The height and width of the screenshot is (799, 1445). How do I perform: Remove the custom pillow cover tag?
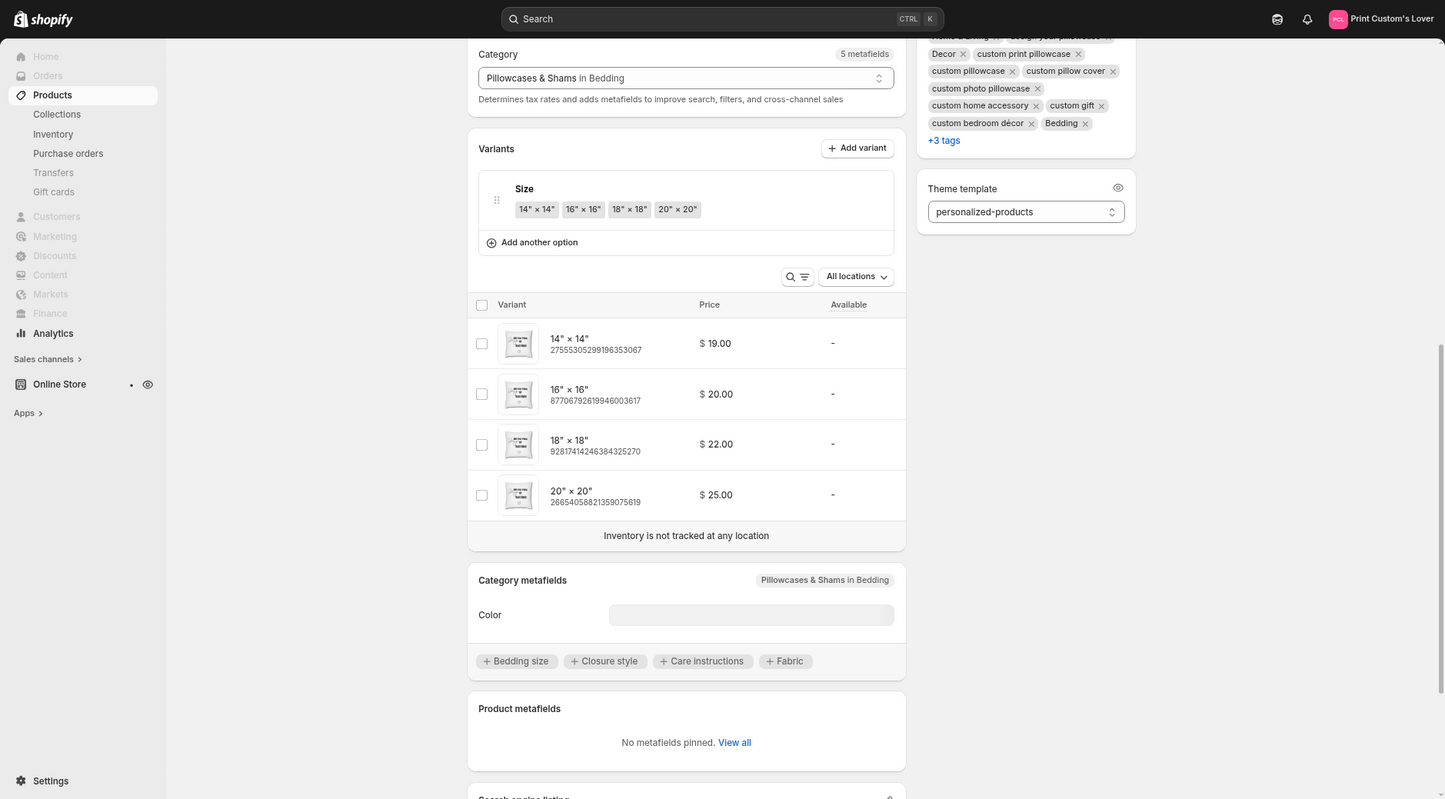point(1112,71)
